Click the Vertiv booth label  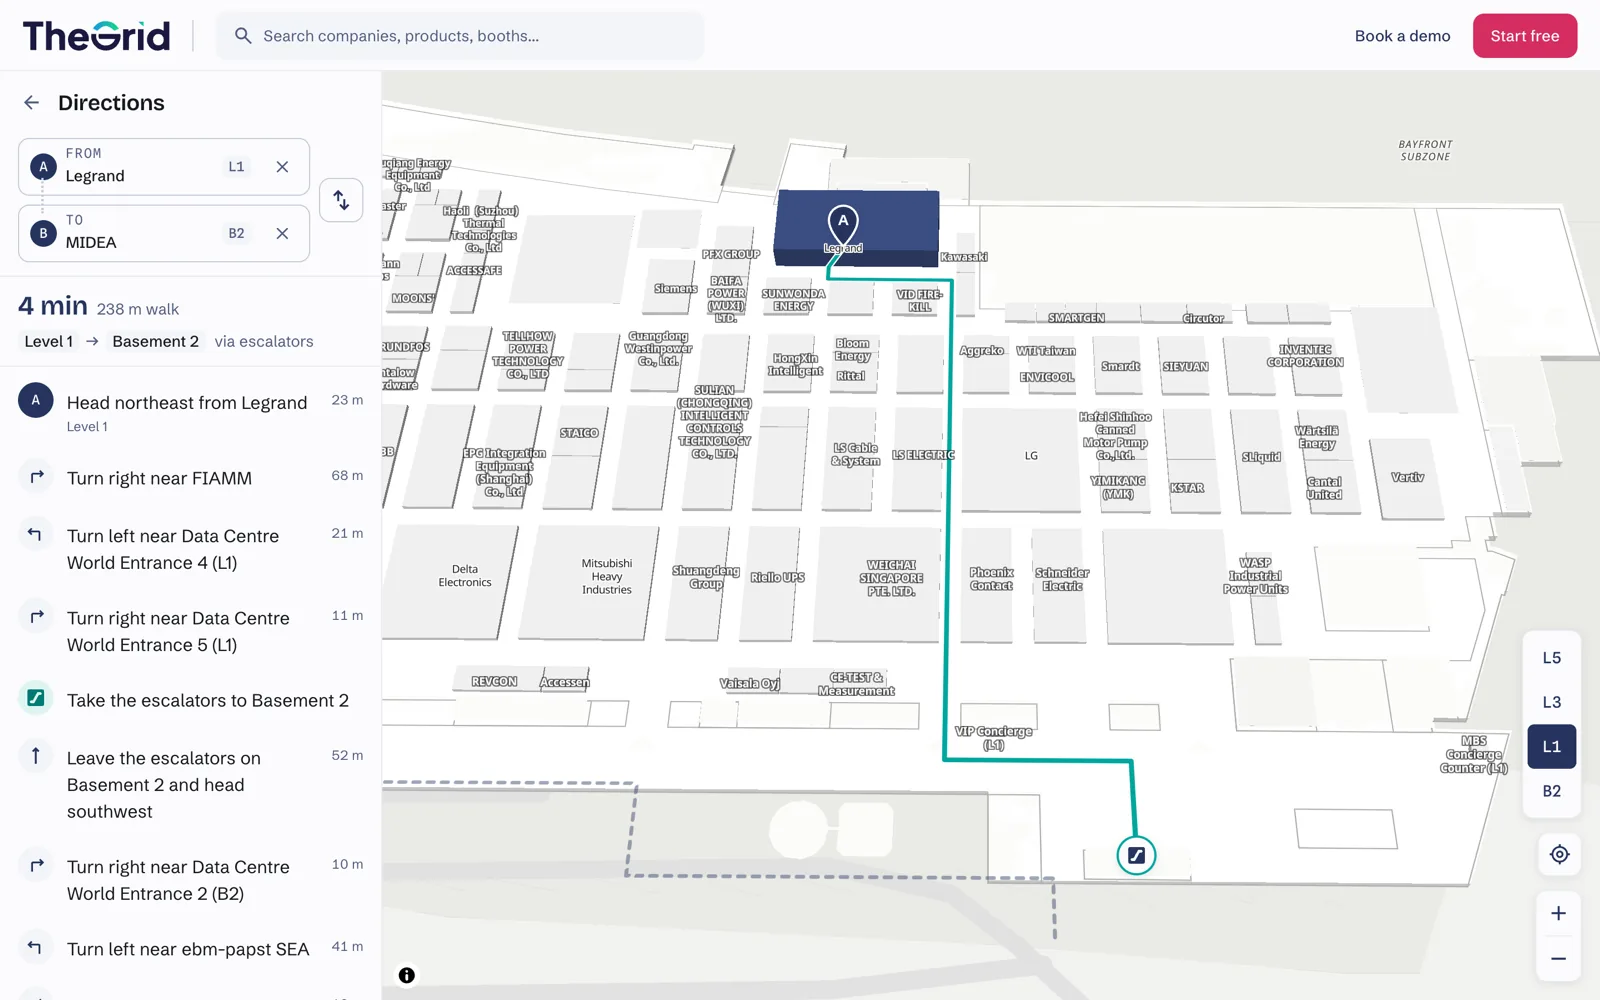tap(1407, 478)
